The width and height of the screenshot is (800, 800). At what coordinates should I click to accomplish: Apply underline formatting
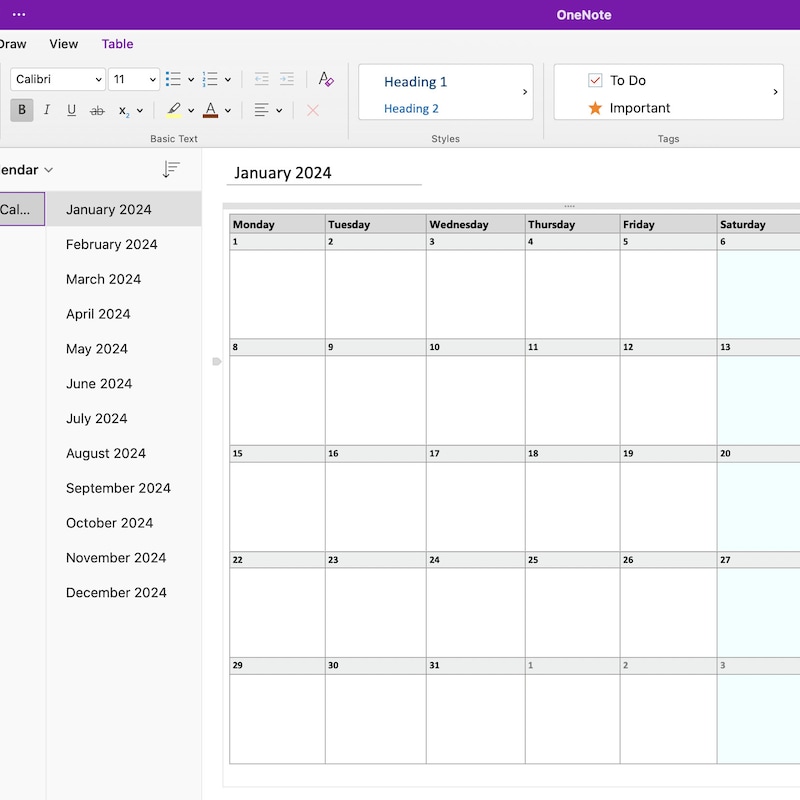tap(71, 110)
